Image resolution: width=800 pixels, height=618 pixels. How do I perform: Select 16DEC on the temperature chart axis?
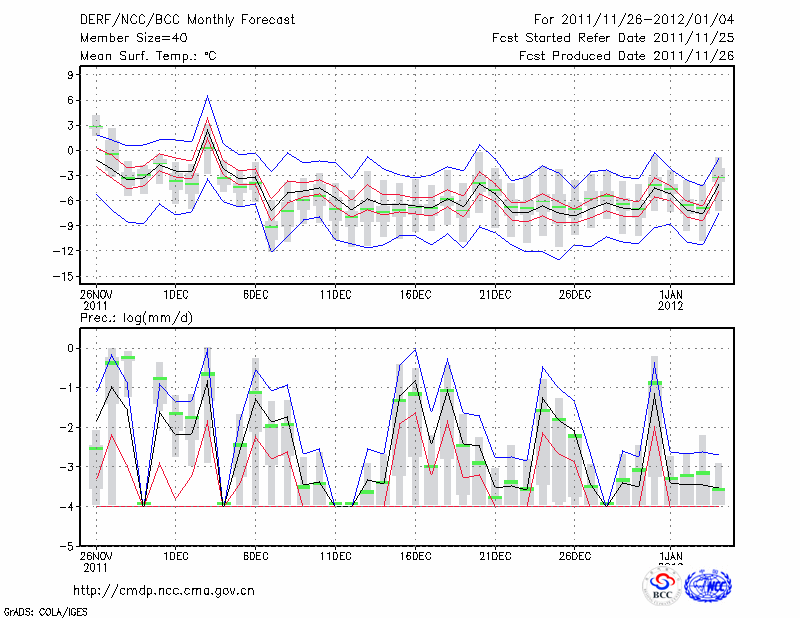coord(415,294)
